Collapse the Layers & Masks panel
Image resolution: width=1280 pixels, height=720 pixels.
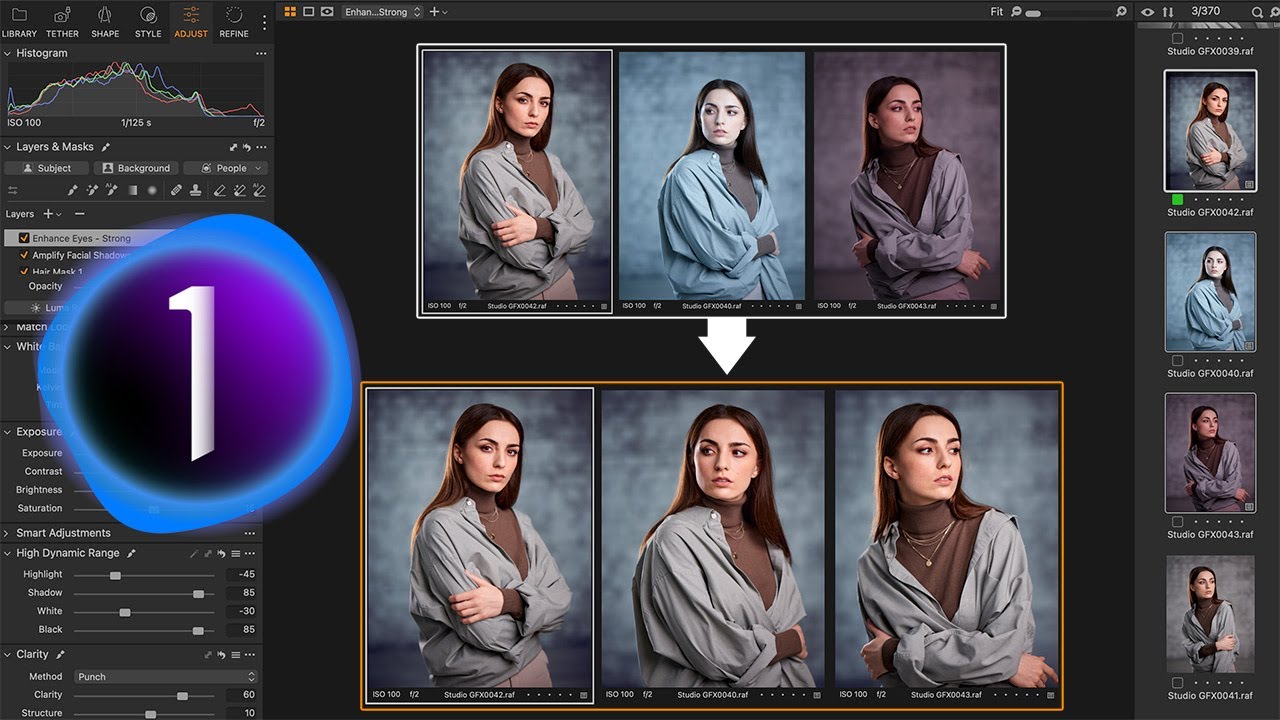8,147
